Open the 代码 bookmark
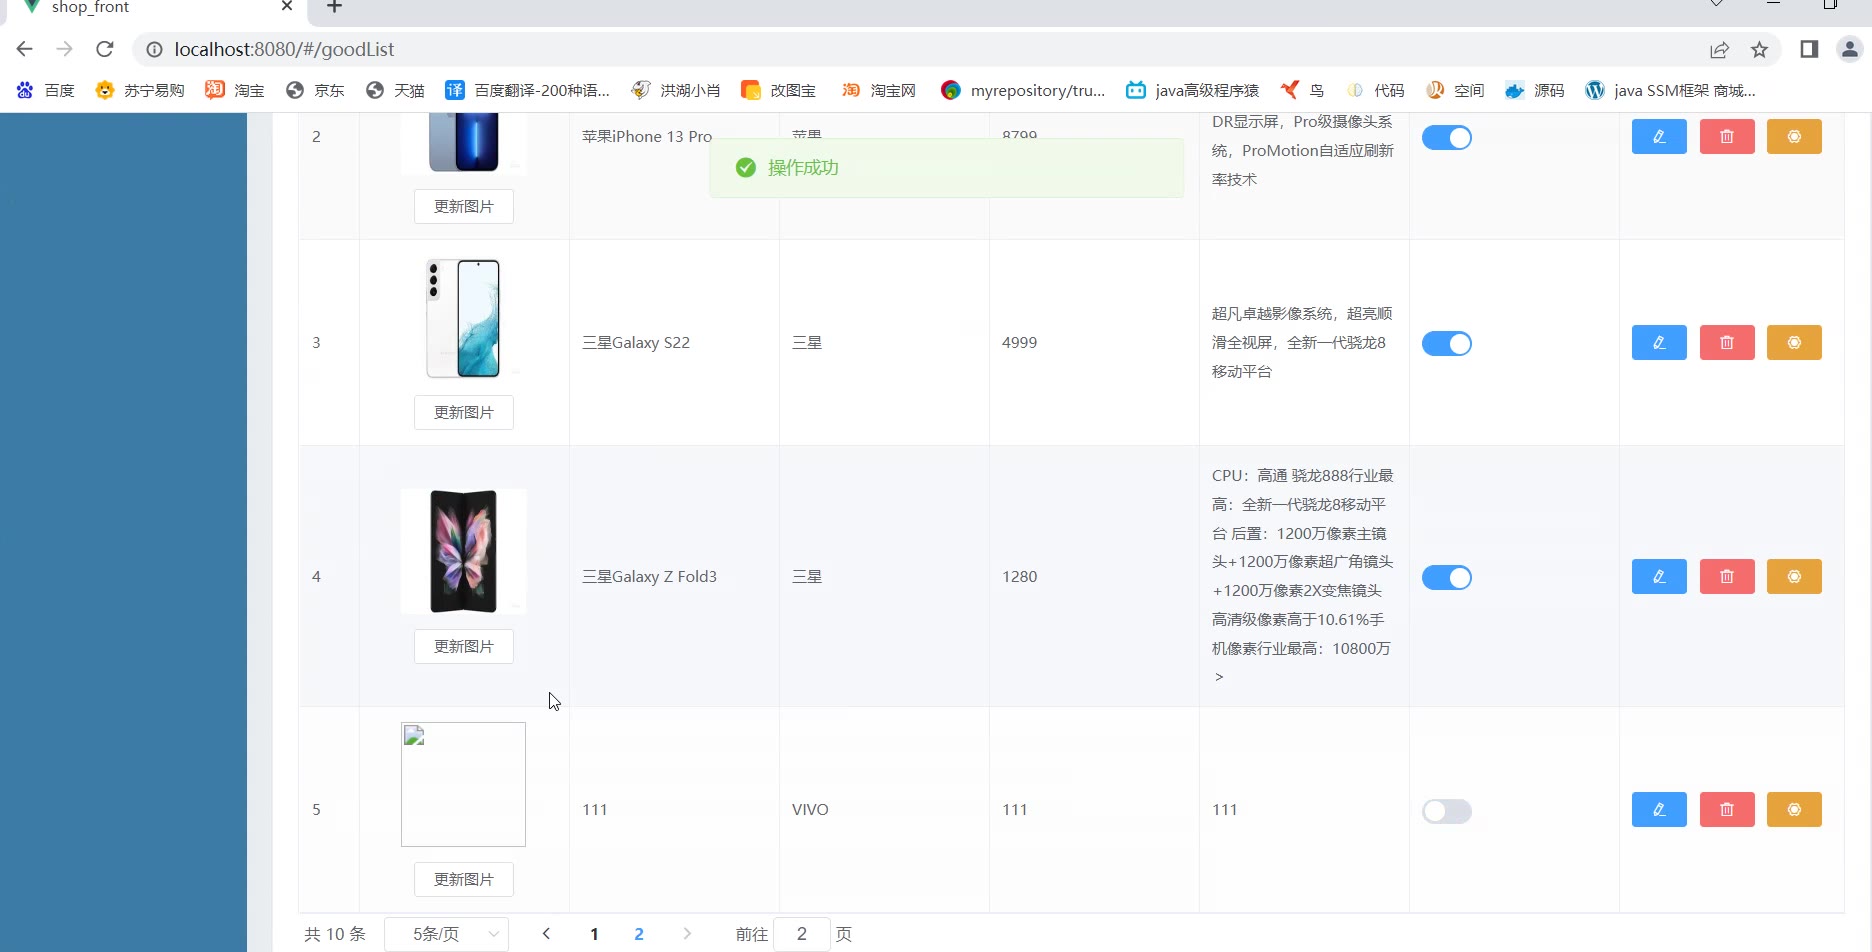The height and width of the screenshot is (952, 1872). pos(1376,91)
